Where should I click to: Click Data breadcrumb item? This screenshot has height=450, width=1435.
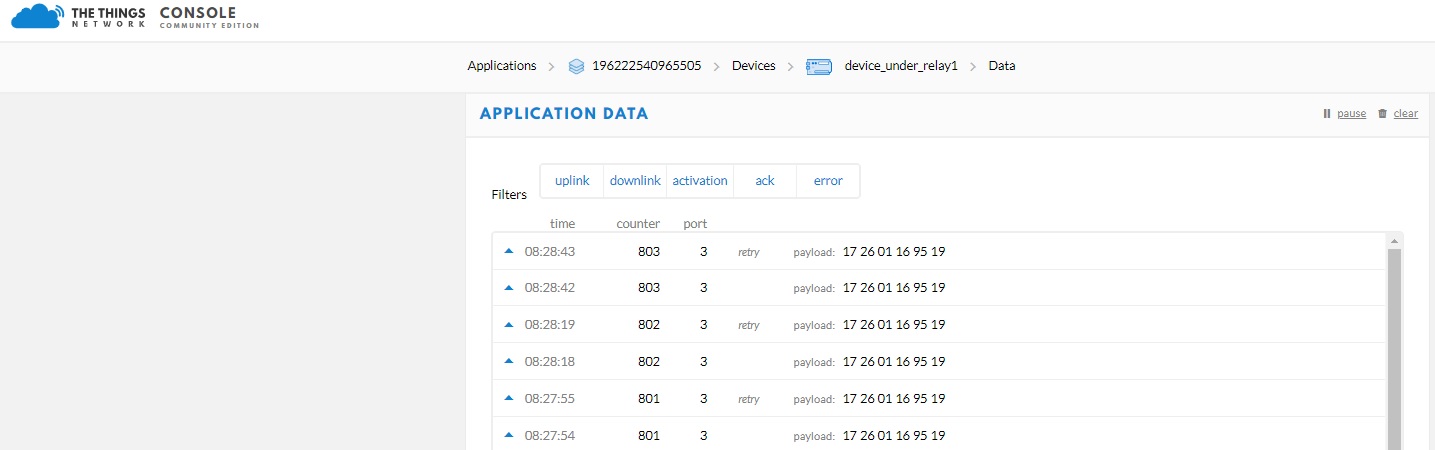[x=1002, y=66]
